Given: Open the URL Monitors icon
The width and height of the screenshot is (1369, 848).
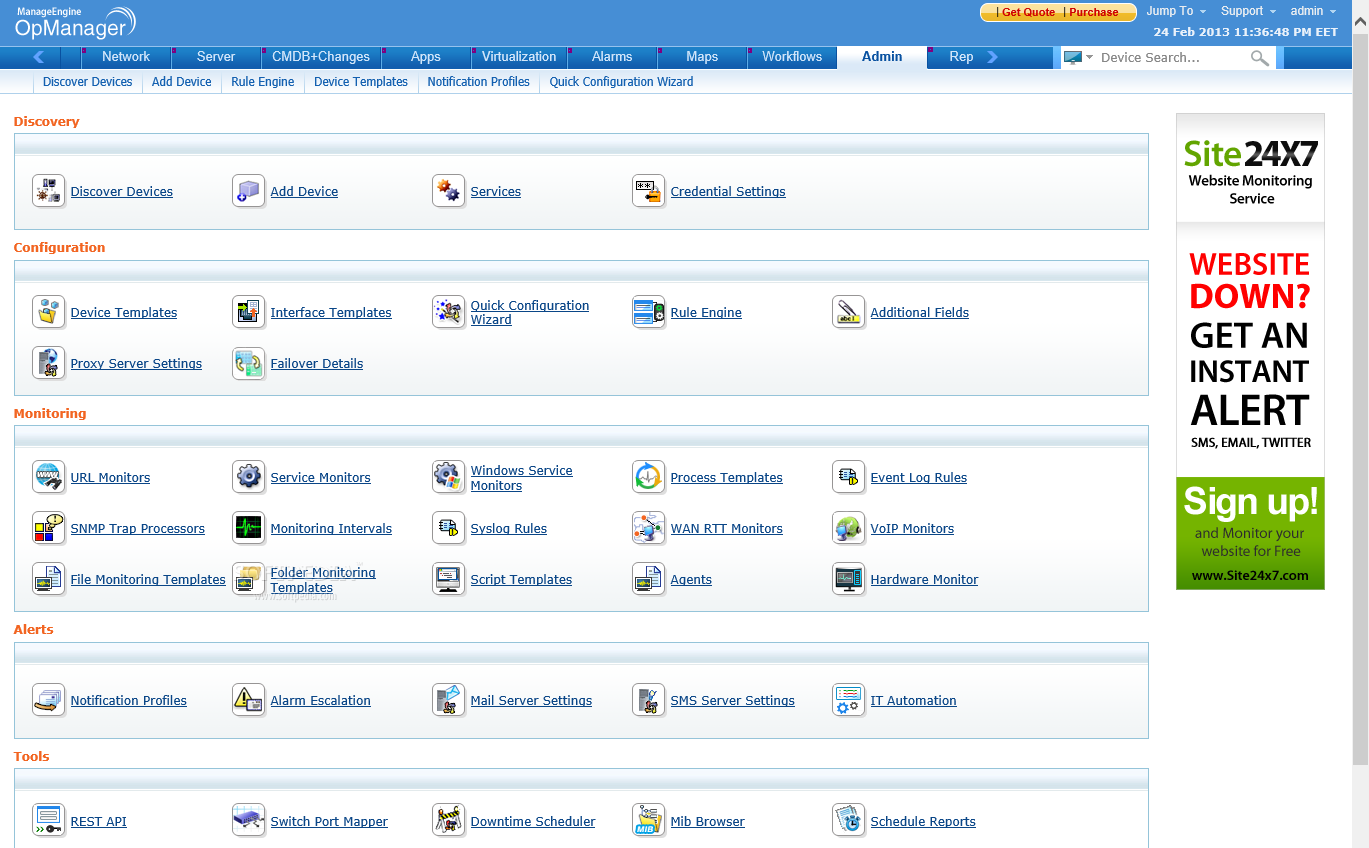Looking at the screenshot, I should pos(48,477).
